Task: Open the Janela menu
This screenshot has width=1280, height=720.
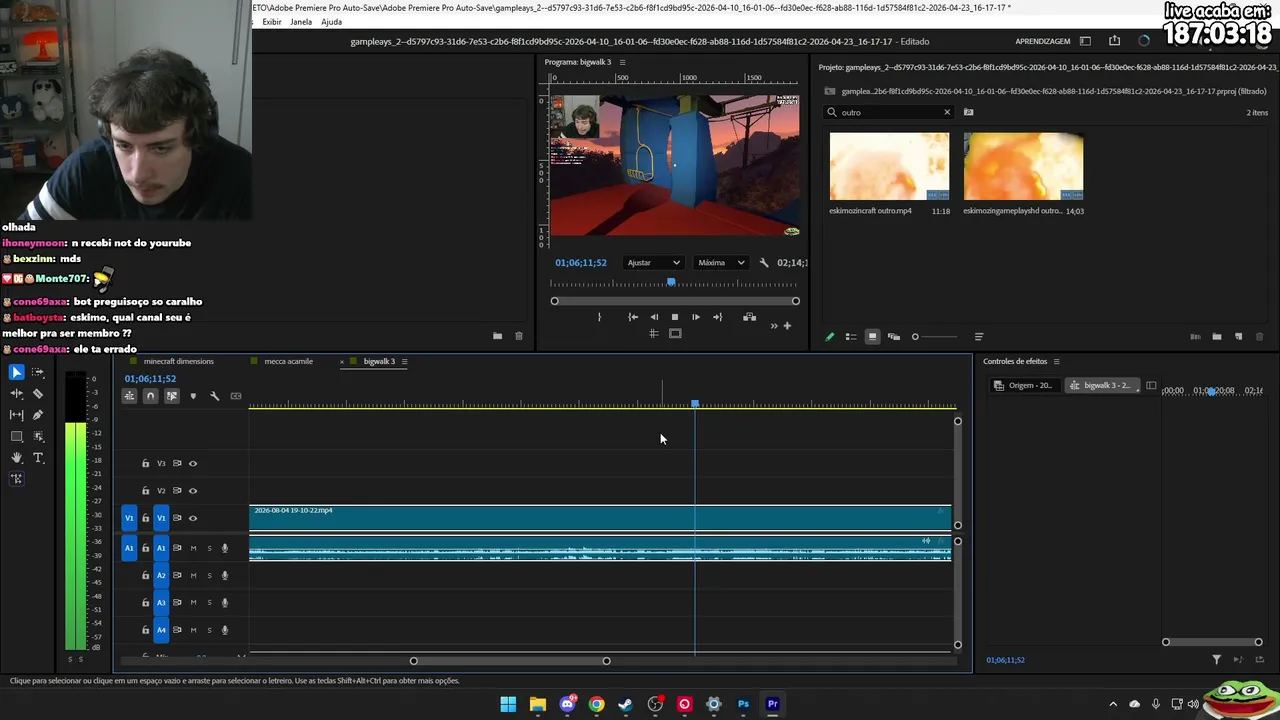Action: point(301,22)
